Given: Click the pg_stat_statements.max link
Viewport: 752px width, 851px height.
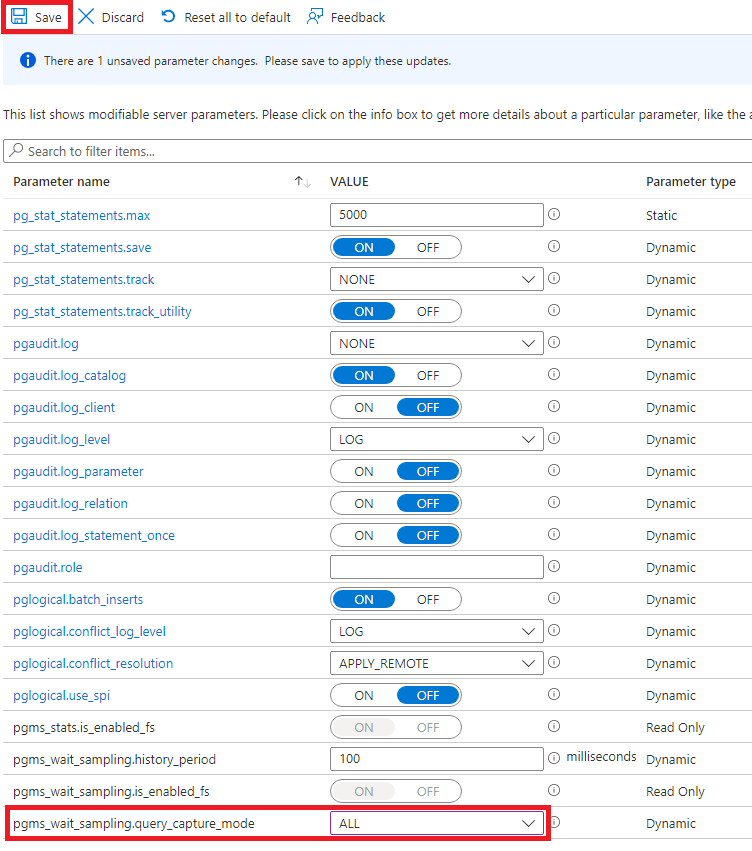Looking at the screenshot, I should coord(81,214).
